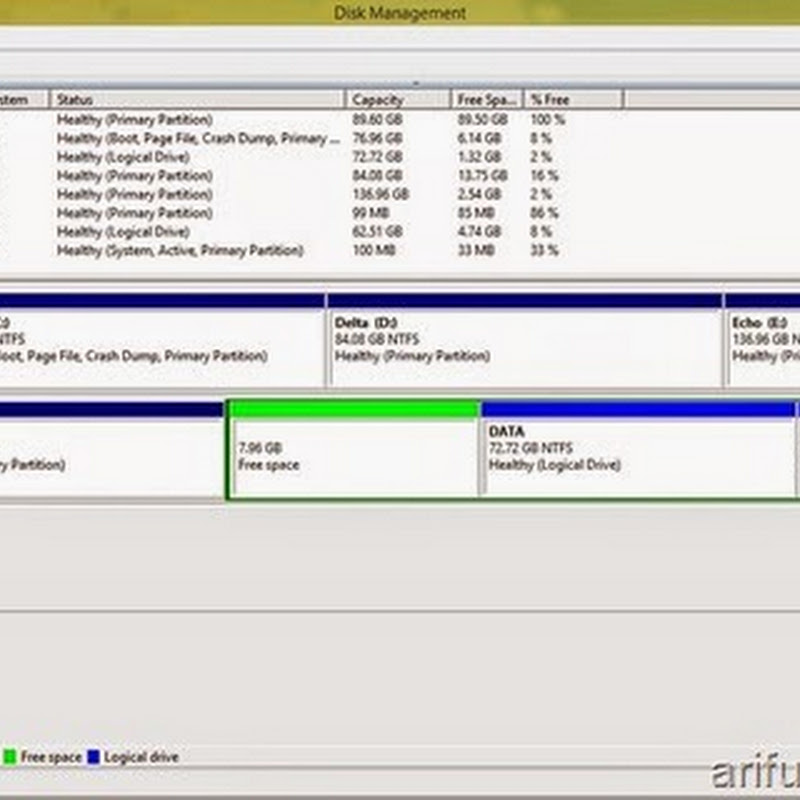
Task: Click the 2.54 GB free space cell
Action: (479, 194)
